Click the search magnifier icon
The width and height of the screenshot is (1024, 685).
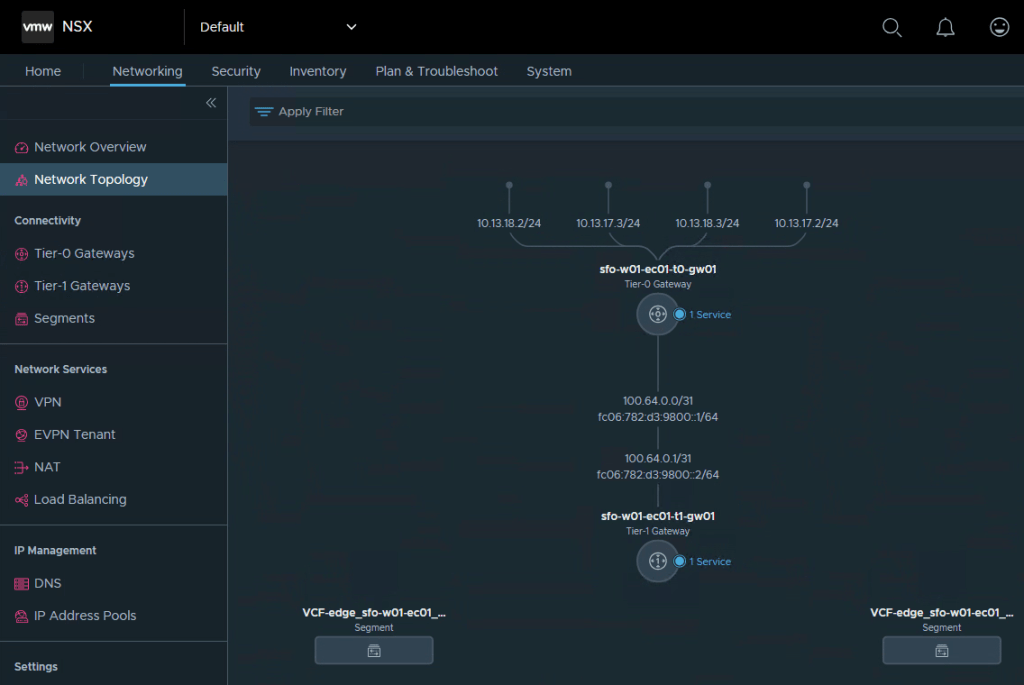(x=891, y=27)
